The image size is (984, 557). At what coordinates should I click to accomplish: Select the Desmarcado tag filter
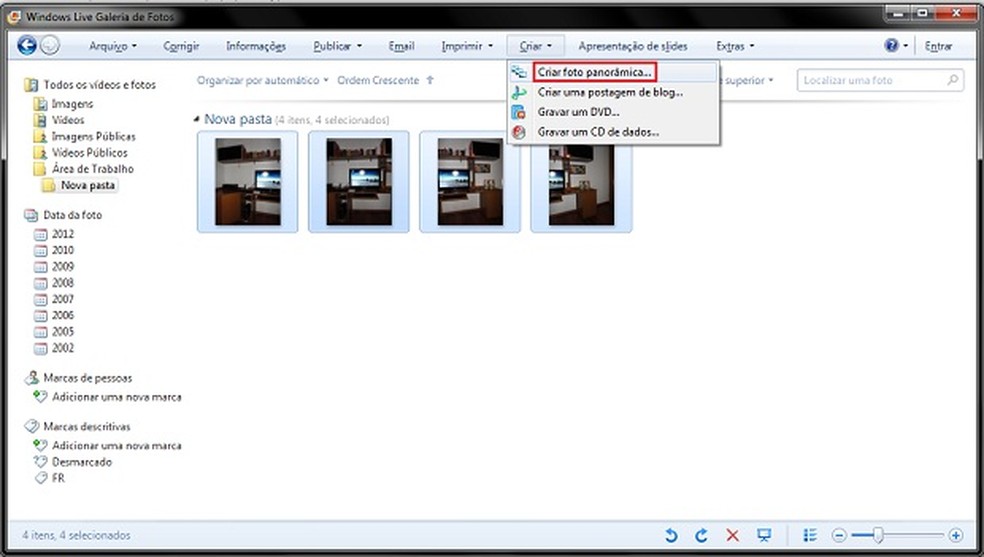point(82,462)
